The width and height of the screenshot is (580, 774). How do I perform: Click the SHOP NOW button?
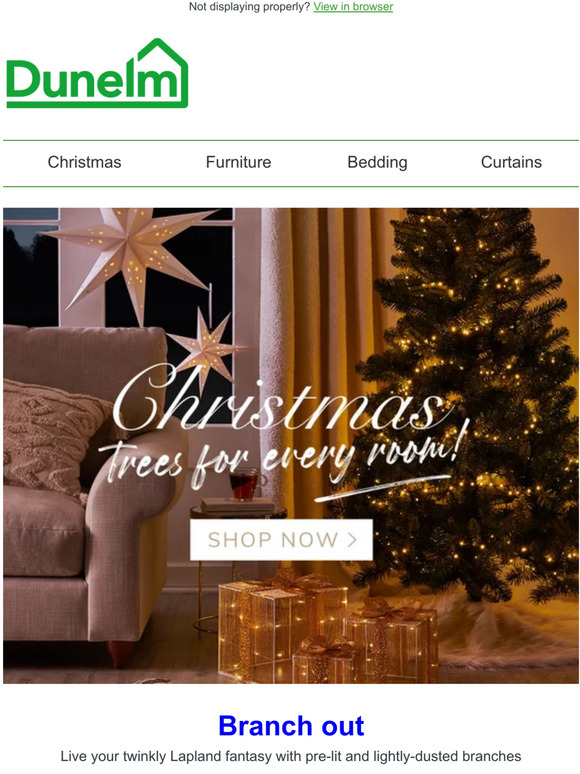(281, 540)
